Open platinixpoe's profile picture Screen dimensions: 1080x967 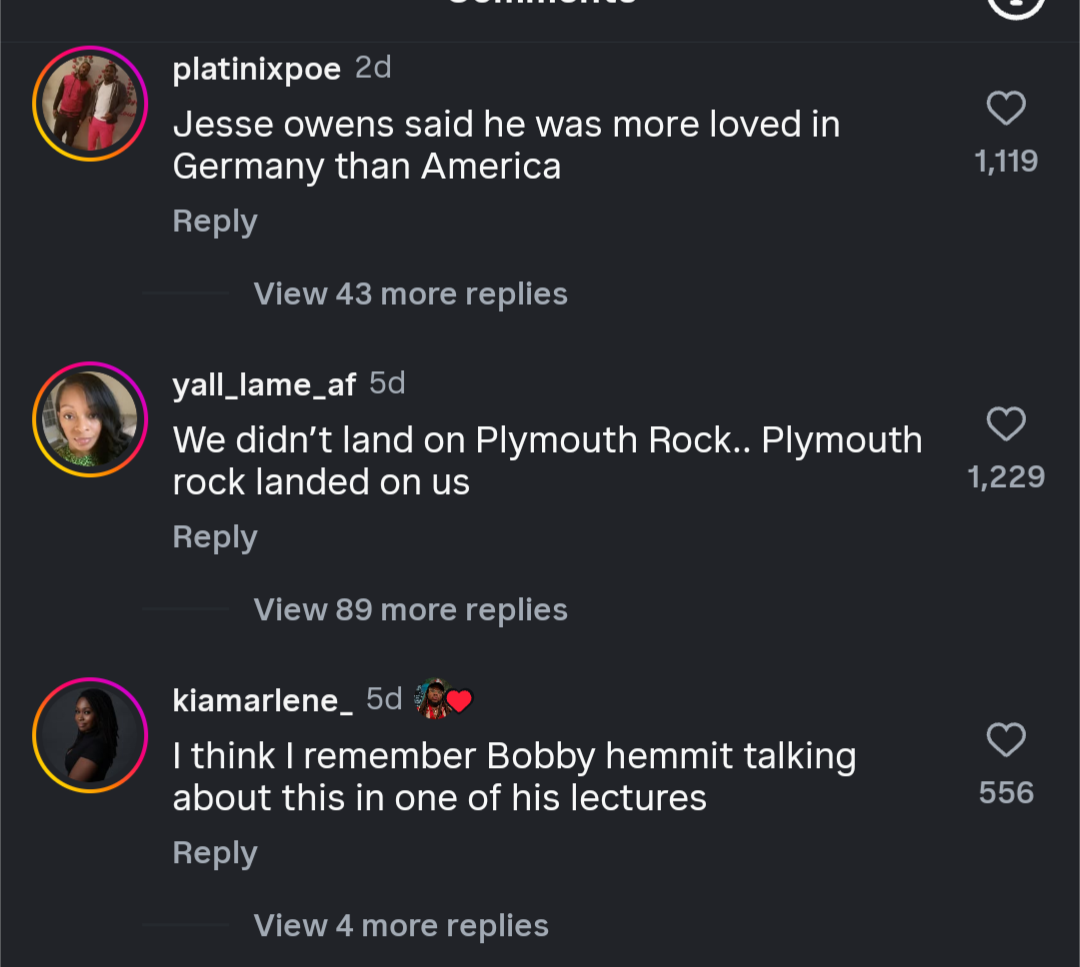[90, 103]
